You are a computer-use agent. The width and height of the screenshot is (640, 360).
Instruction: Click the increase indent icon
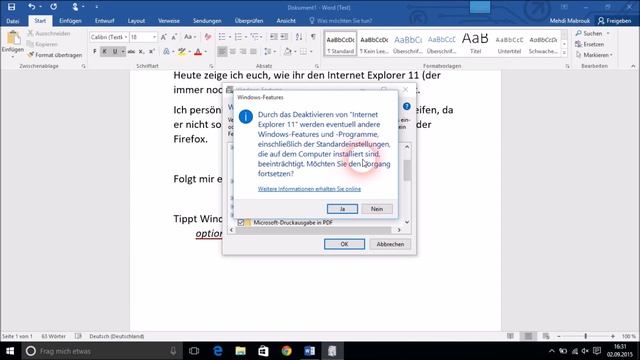click(284, 37)
